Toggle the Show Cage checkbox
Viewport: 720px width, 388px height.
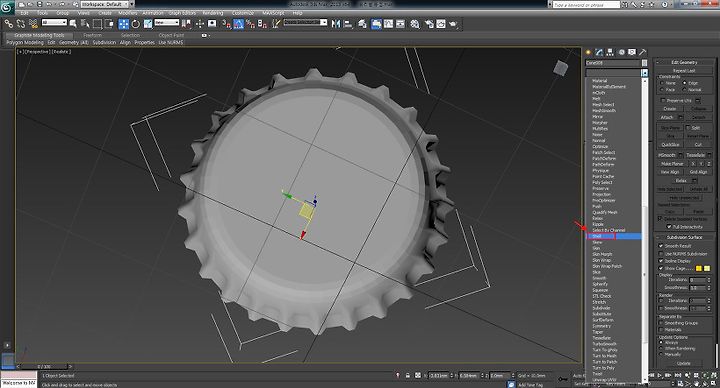coord(661,268)
